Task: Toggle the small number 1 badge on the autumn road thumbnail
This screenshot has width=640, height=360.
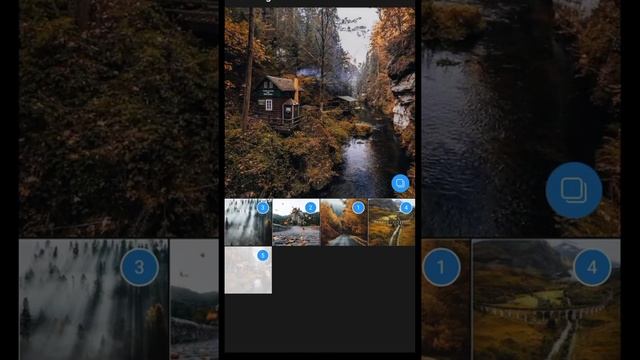Action: click(x=358, y=208)
